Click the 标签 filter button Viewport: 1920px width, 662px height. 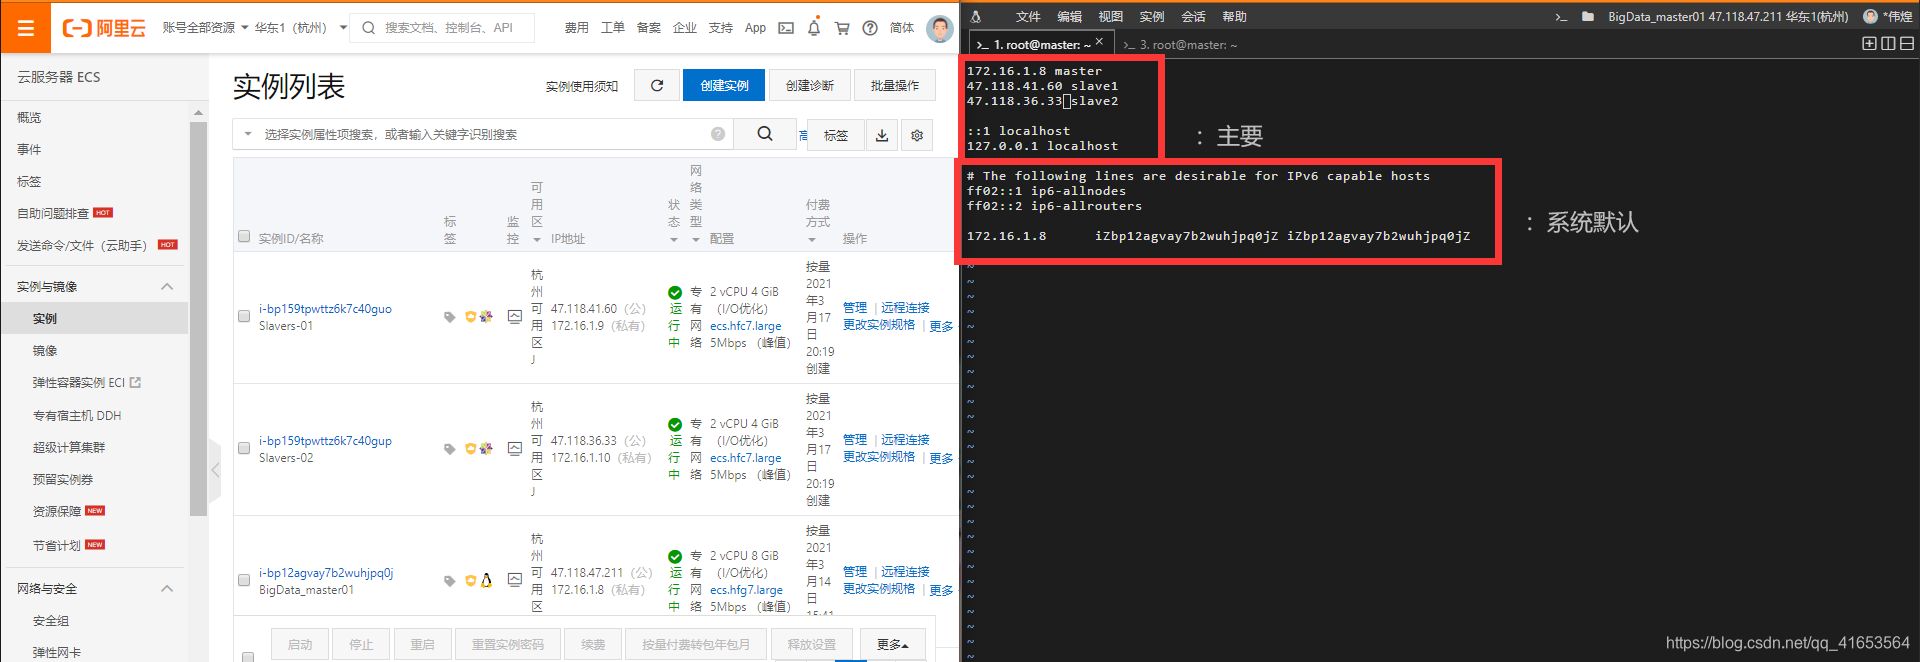pos(836,135)
